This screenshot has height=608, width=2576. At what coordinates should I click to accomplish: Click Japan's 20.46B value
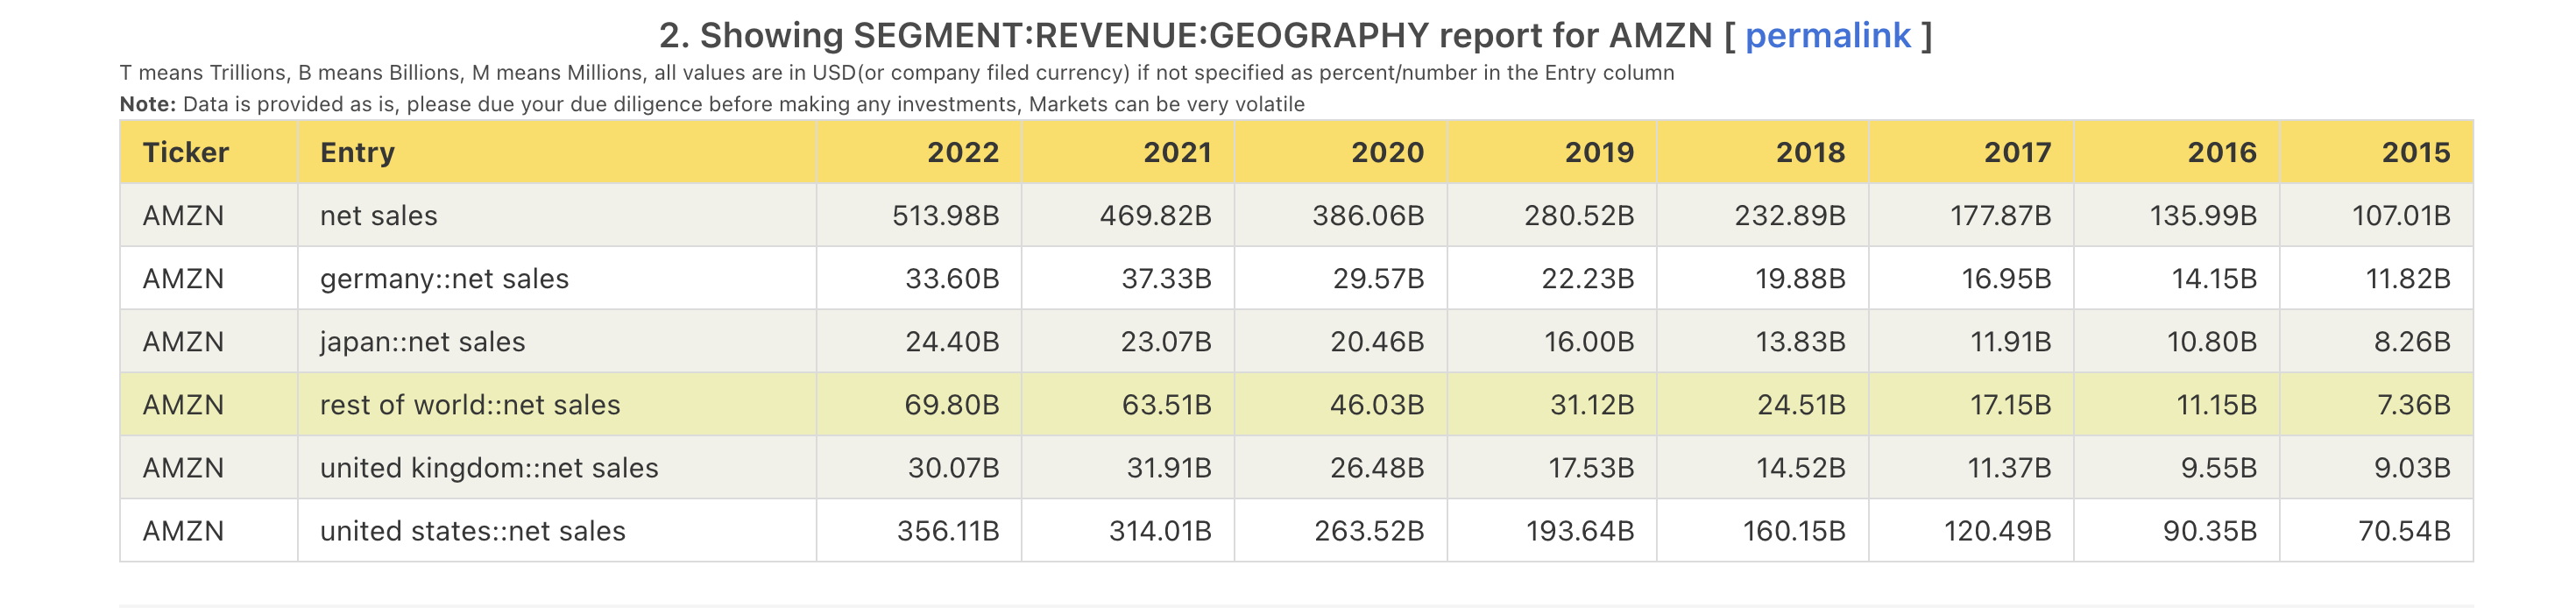click(x=1377, y=341)
